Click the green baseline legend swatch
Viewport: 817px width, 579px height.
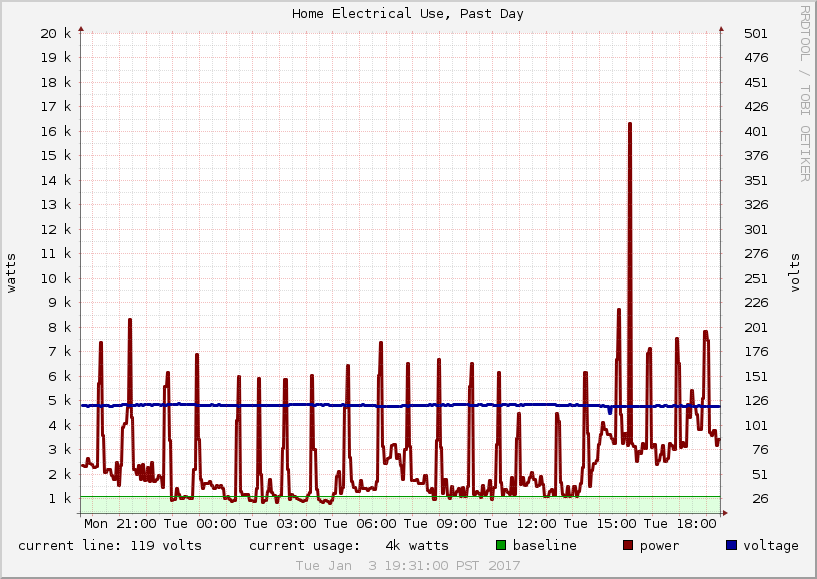pyautogui.click(x=501, y=545)
